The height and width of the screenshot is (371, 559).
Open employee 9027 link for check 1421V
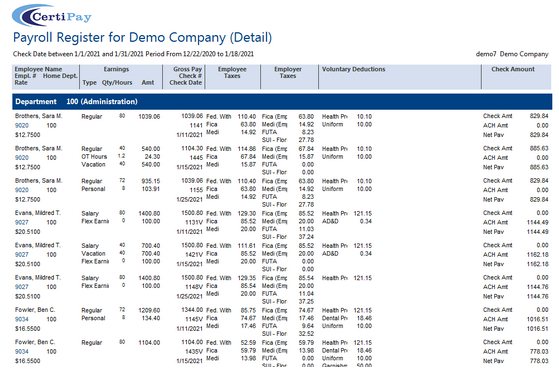pos(22,254)
